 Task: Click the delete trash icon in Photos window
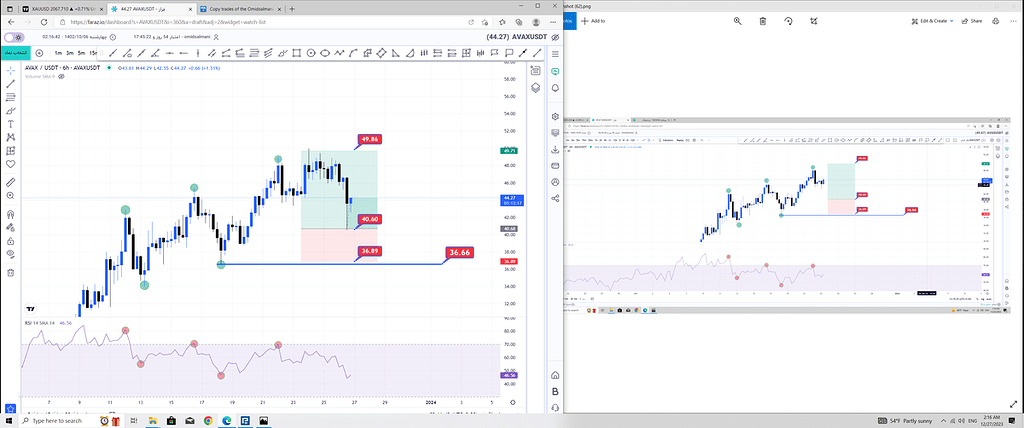coord(763,21)
